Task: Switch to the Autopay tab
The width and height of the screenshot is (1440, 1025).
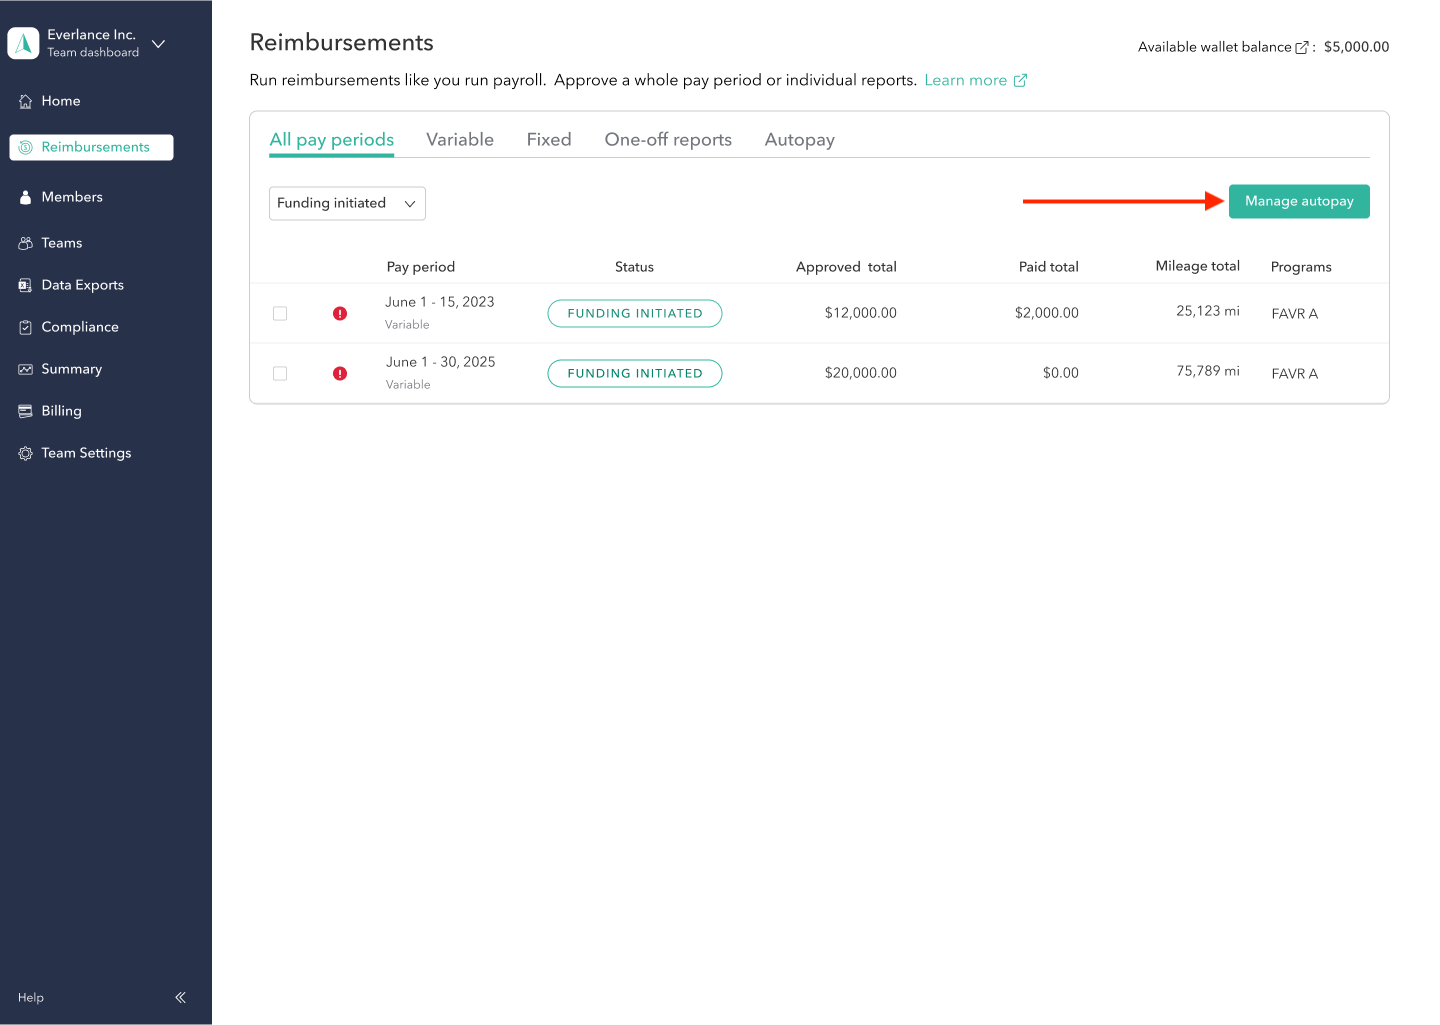Action: pos(799,139)
